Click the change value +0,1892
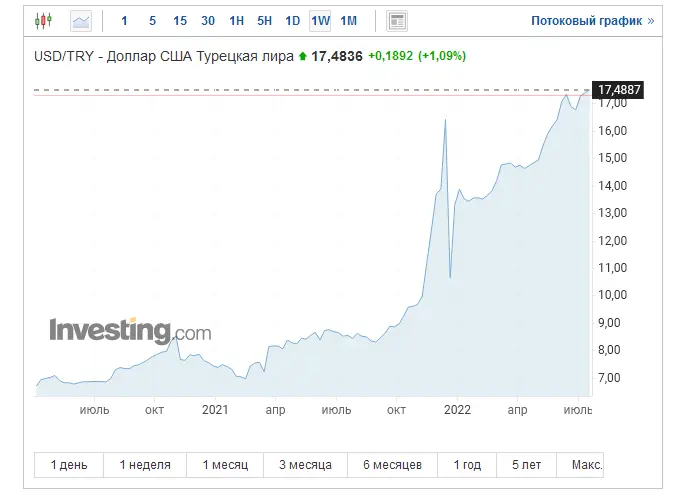 coord(390,56)
